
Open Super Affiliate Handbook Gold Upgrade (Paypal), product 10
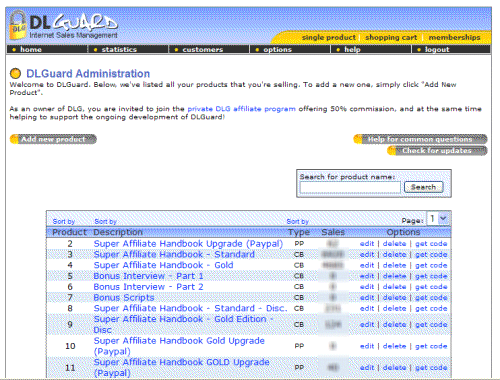(179, 346)
